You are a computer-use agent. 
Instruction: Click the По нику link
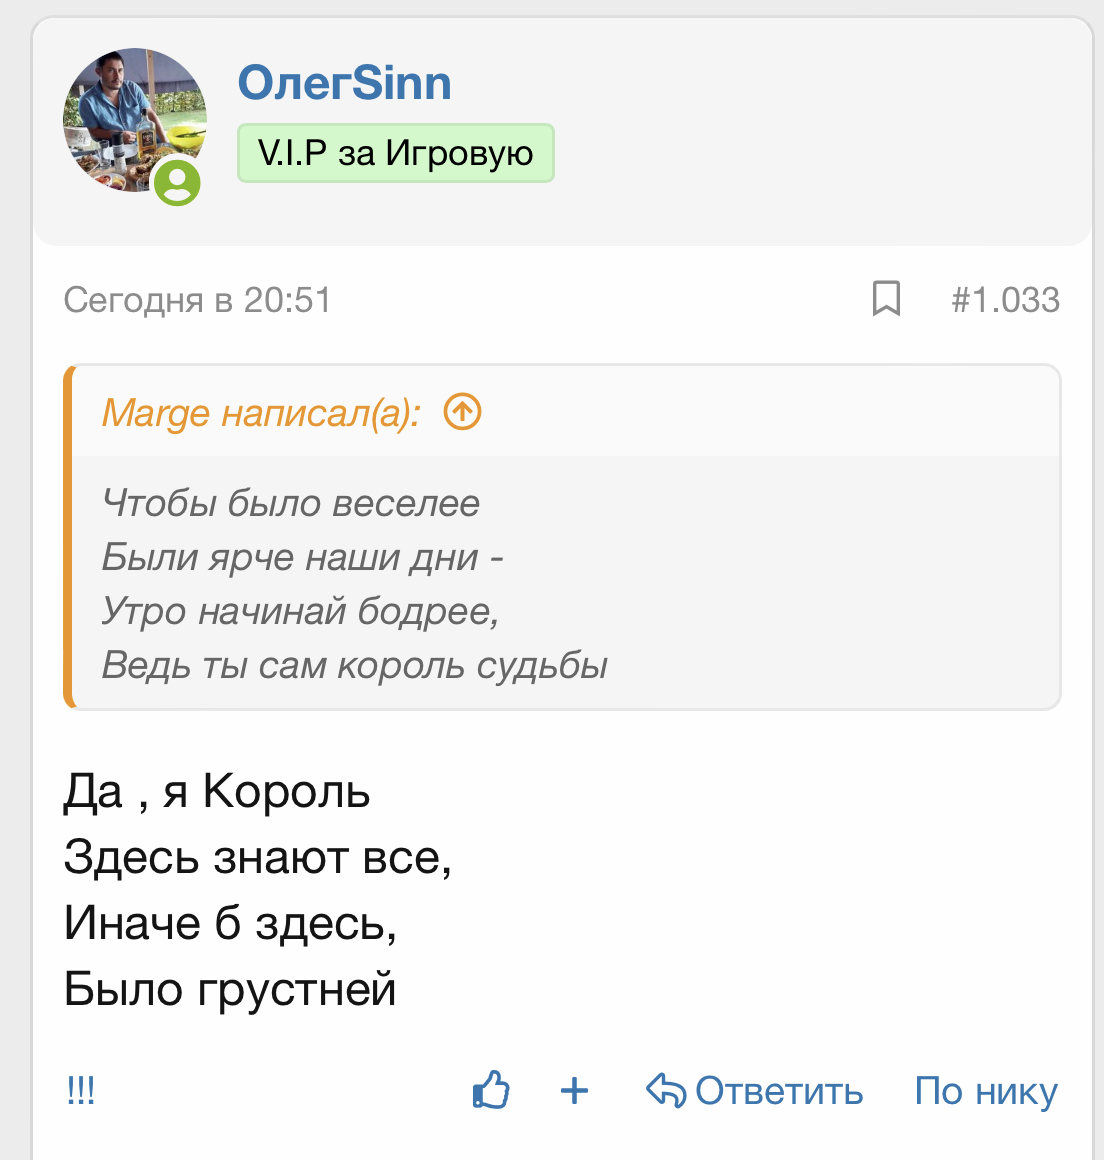click(985, 1091)
